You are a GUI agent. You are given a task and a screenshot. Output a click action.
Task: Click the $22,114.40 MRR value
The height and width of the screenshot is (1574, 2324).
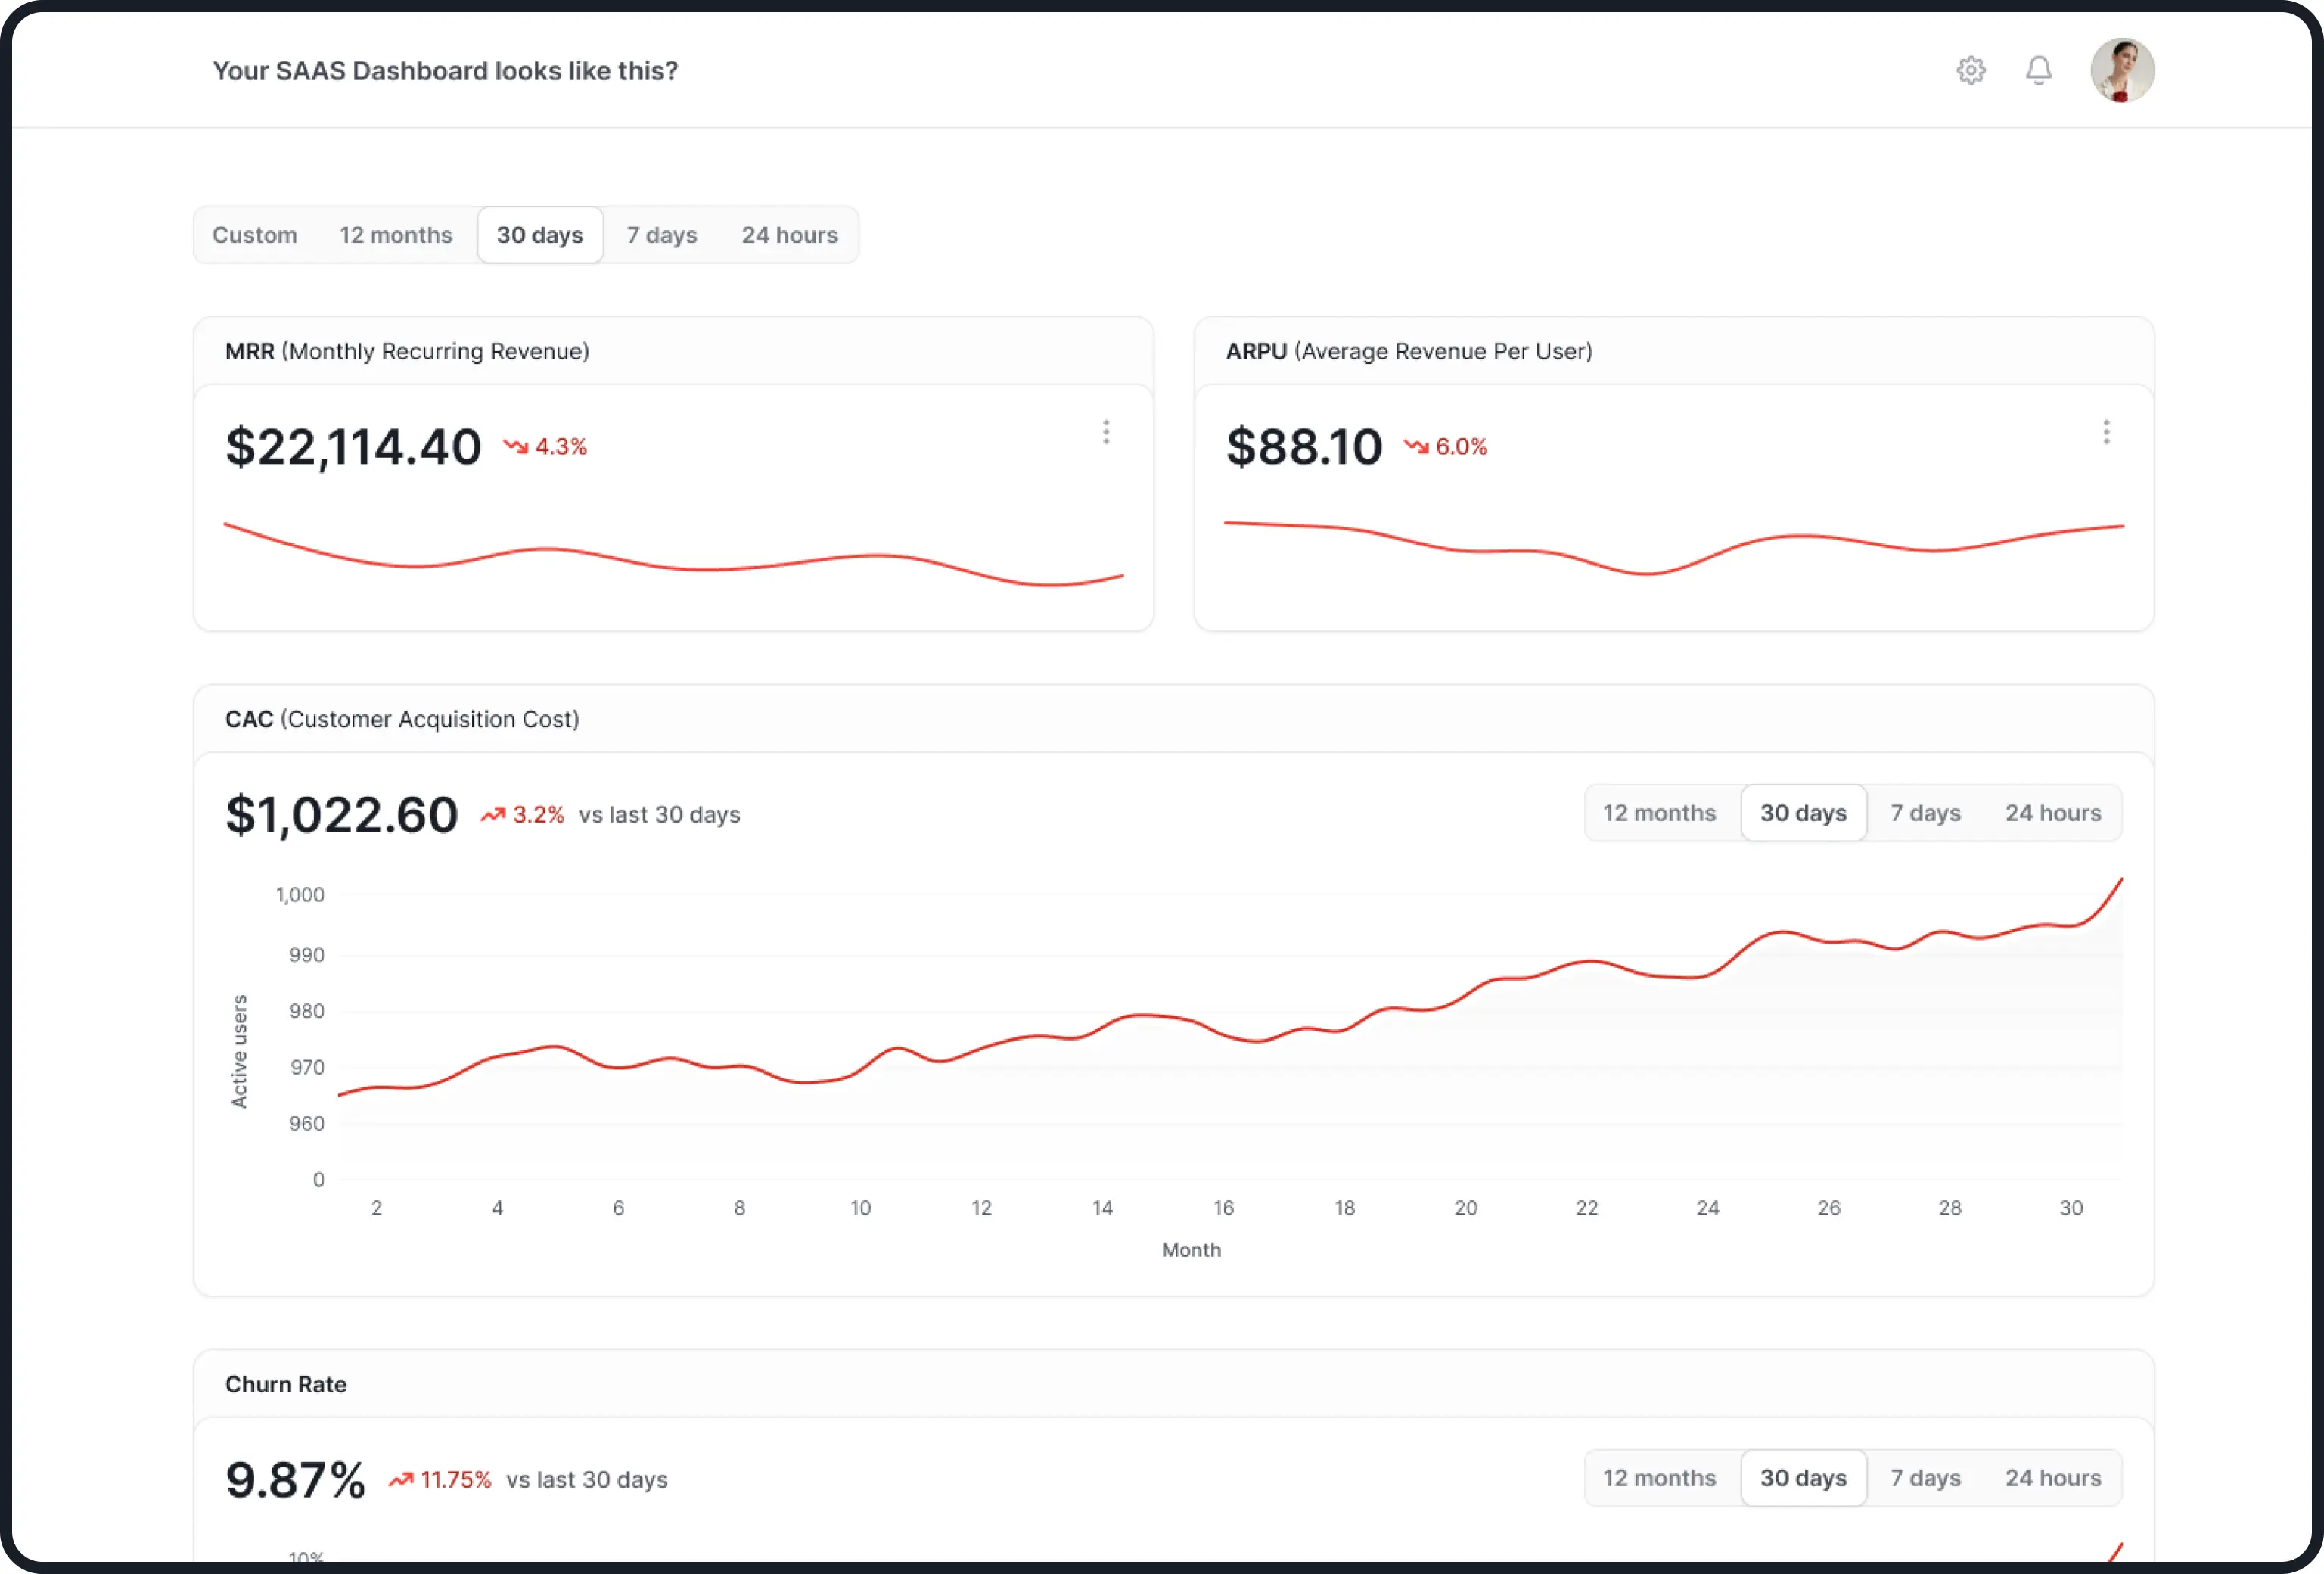353,447
